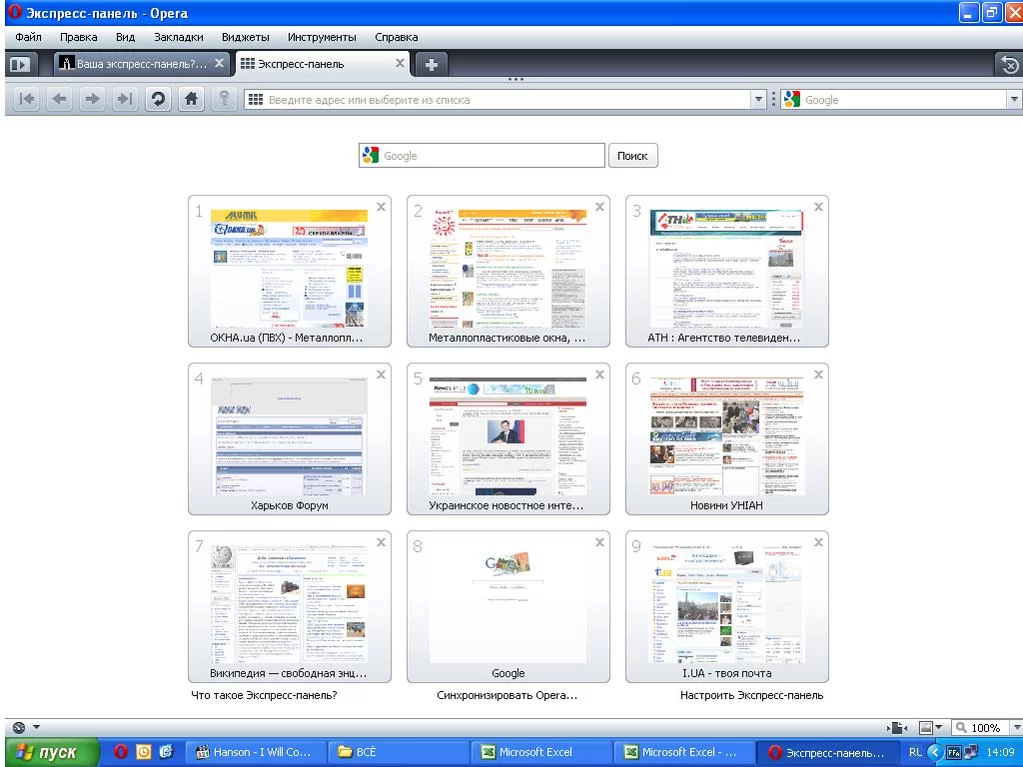
Task: Remove Speed Dial entry 4 Харьков Форум
Action: [x=381, y=374]
